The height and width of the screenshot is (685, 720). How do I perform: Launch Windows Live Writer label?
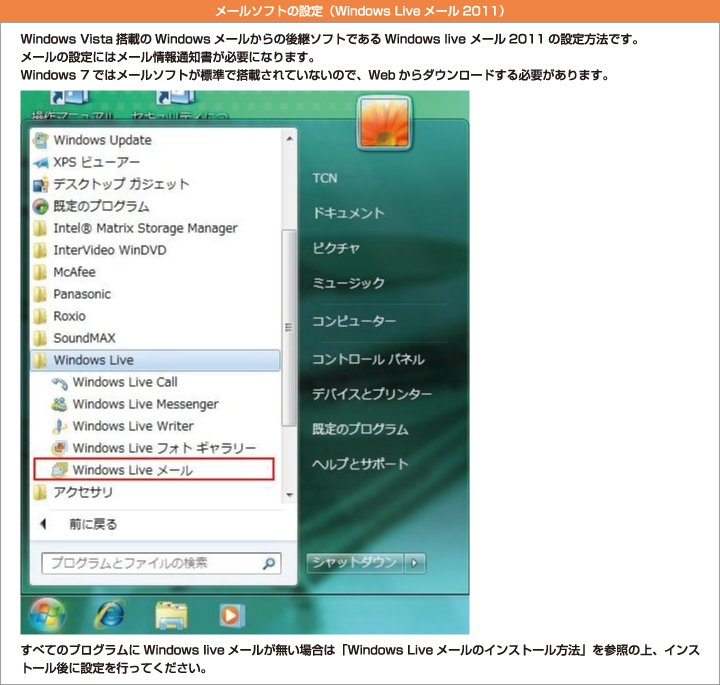tap(133, 427)
